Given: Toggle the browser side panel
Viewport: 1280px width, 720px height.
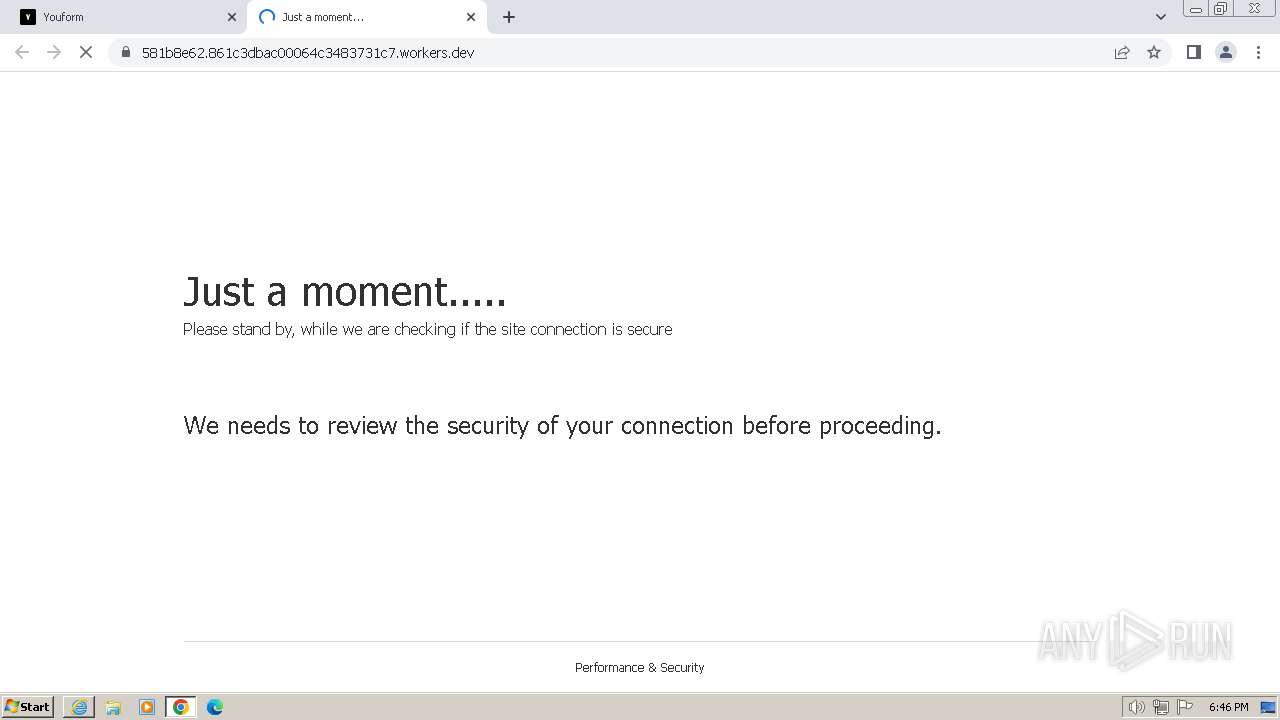Looking at the screenshot, I should point(1194,52).
